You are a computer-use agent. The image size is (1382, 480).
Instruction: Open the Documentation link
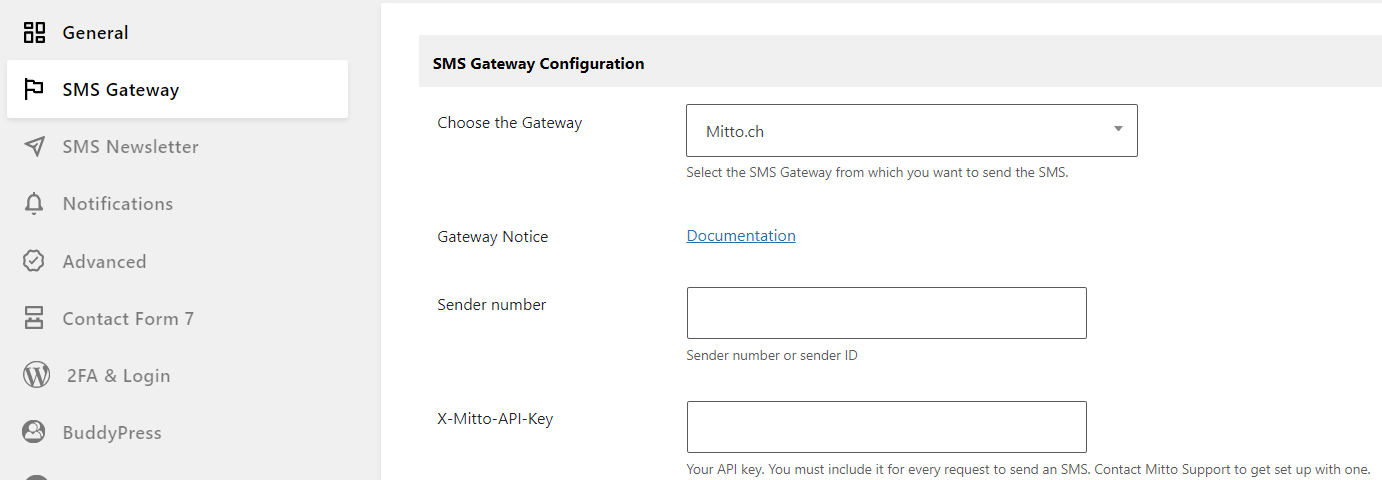[x=741, y=236]
